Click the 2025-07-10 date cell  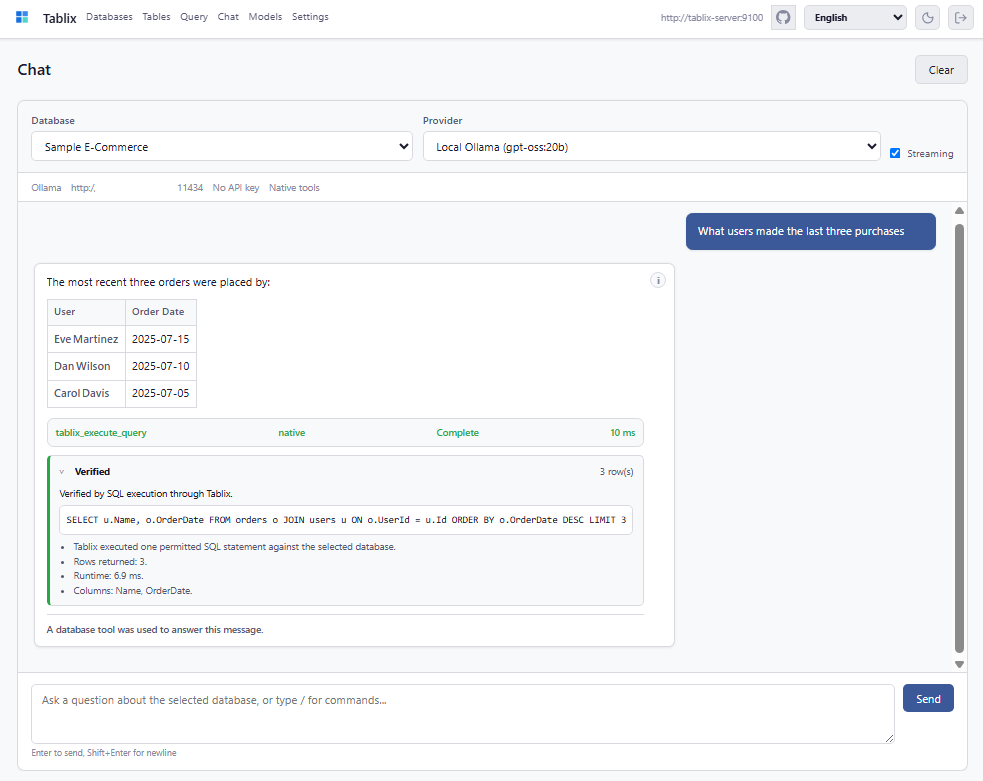click(x=160, y=366)
